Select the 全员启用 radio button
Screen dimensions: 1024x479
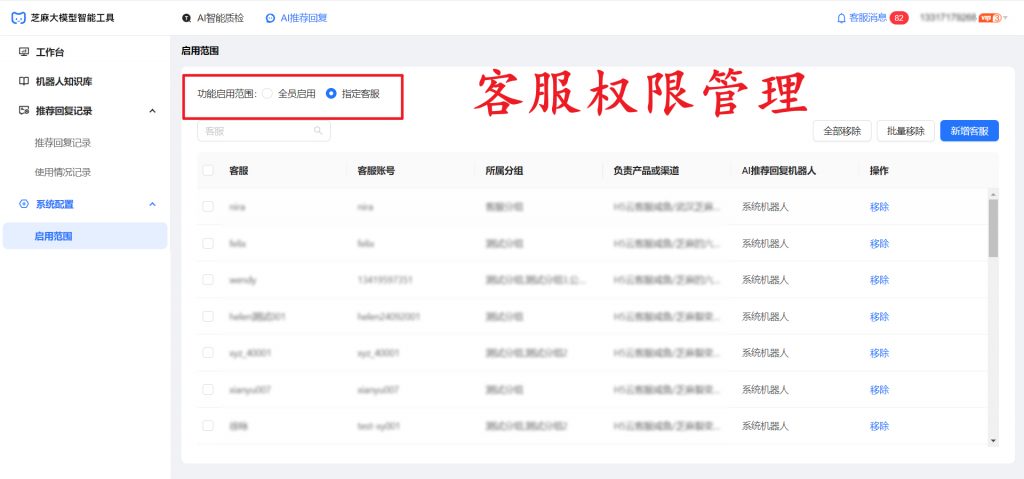pyautogui.click(x=267, y=93)
